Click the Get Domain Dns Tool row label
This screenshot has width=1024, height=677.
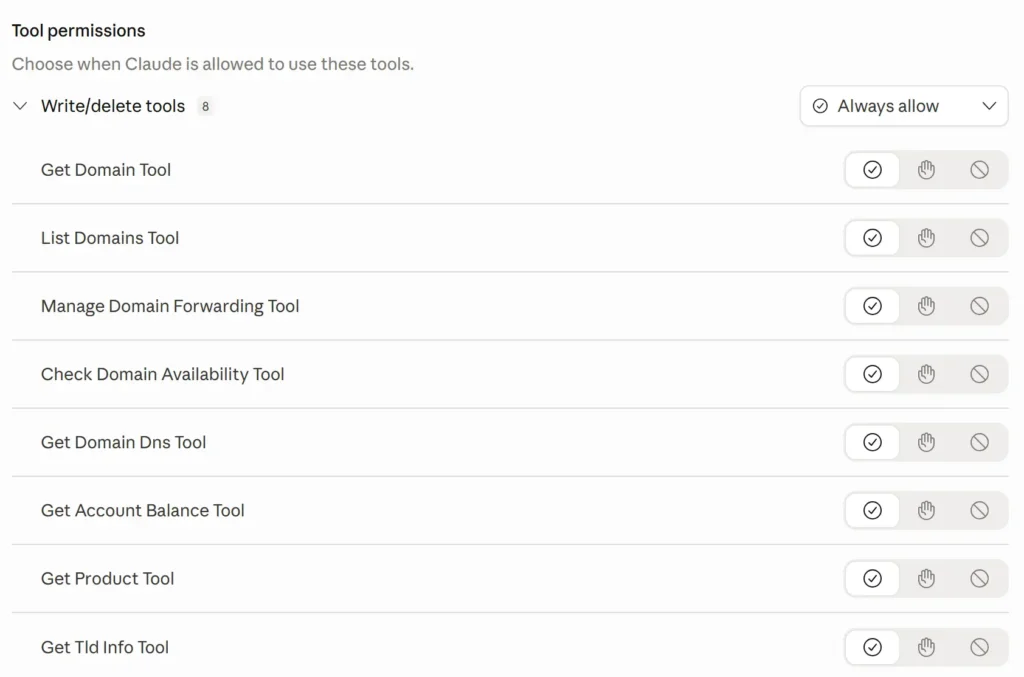(x=123, y=442)
